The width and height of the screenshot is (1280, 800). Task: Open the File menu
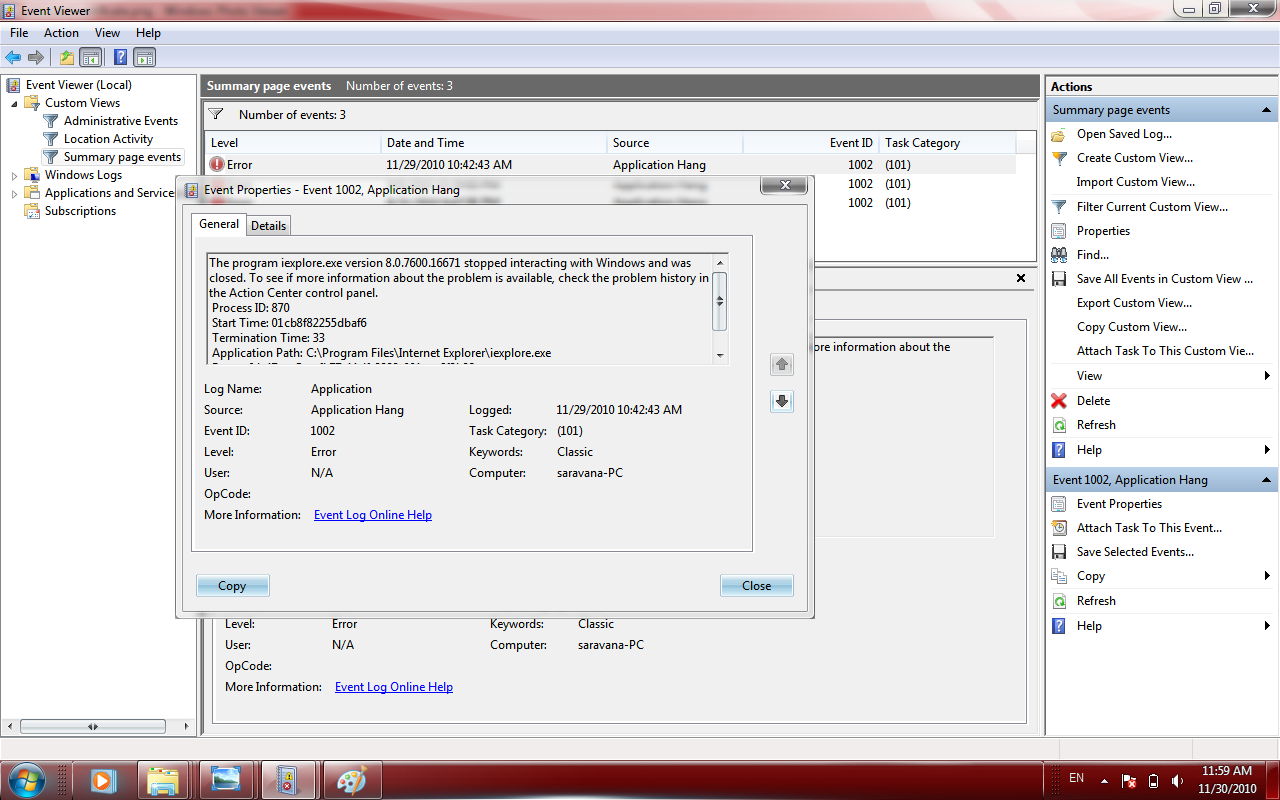[19, 33]
